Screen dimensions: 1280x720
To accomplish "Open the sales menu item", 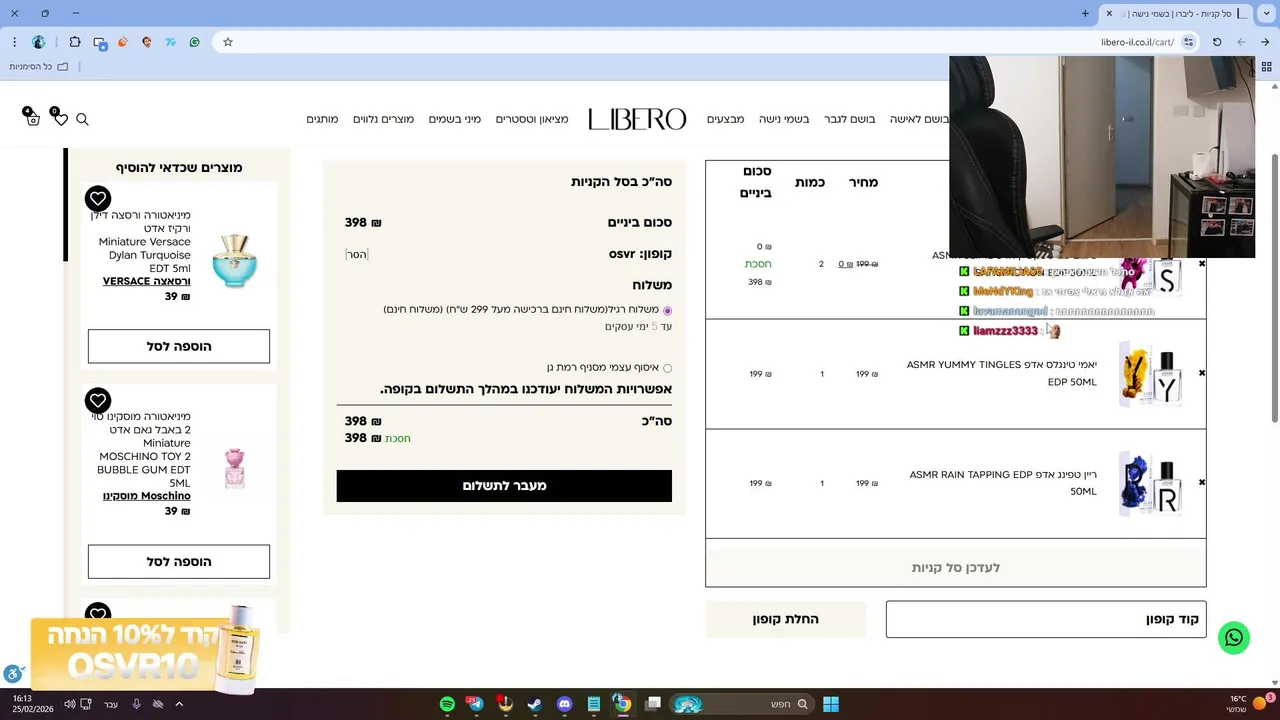I will [x=725, y=119].
